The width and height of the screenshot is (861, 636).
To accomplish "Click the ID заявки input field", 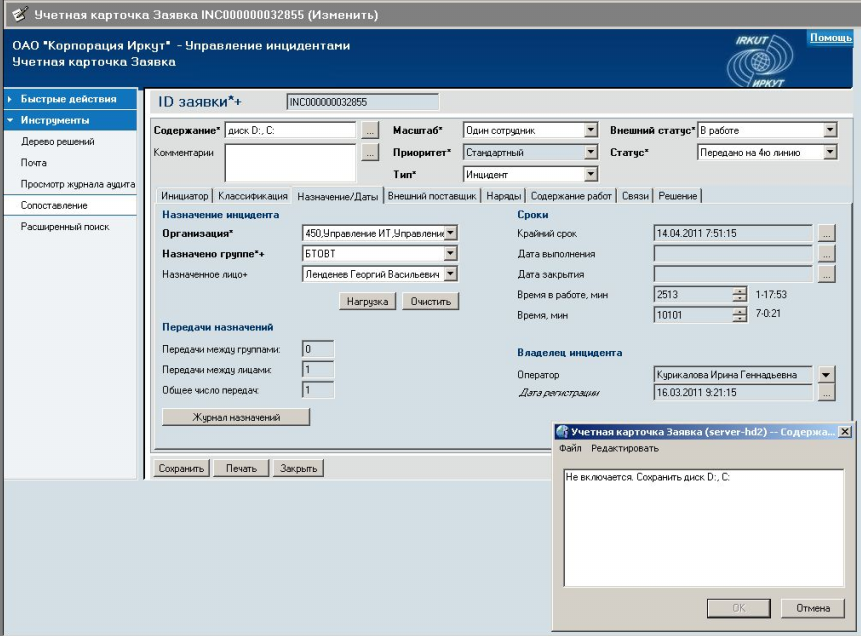I will coord(362,102).
